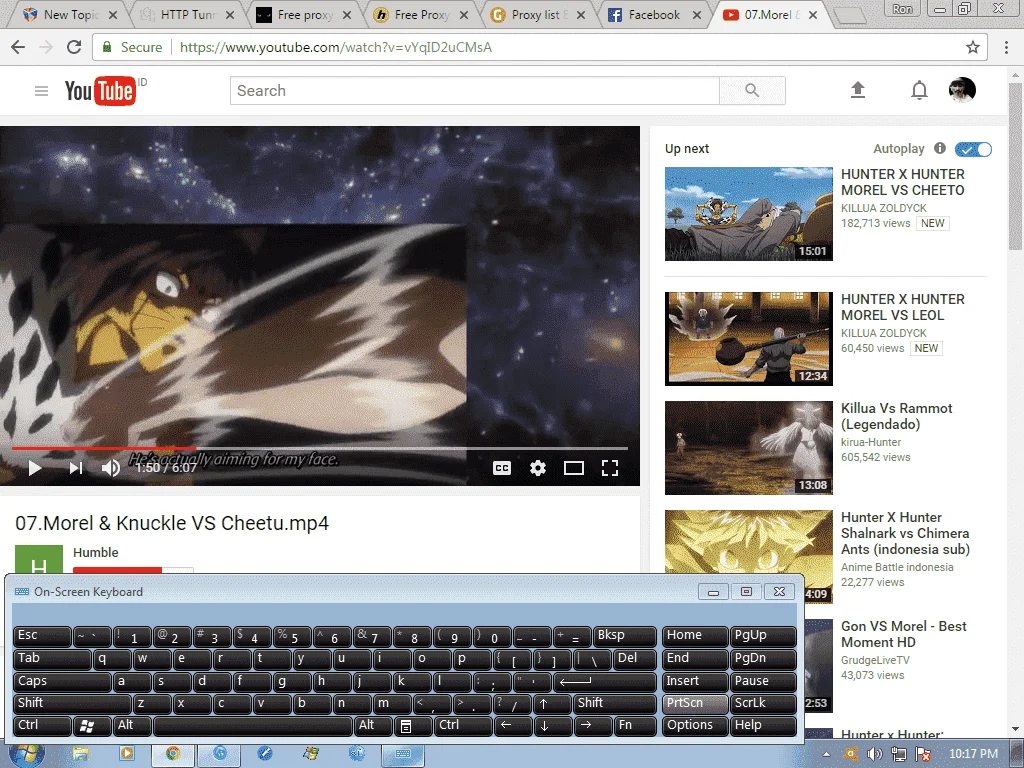Switch to the New Topic tab
This screenshot has width=1024, height=768.
[69, 14]
